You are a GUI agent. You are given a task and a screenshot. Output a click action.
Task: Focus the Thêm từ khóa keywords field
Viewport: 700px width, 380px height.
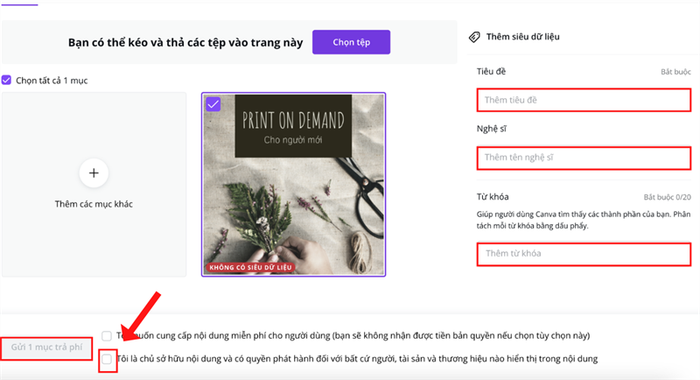point(584,254)
